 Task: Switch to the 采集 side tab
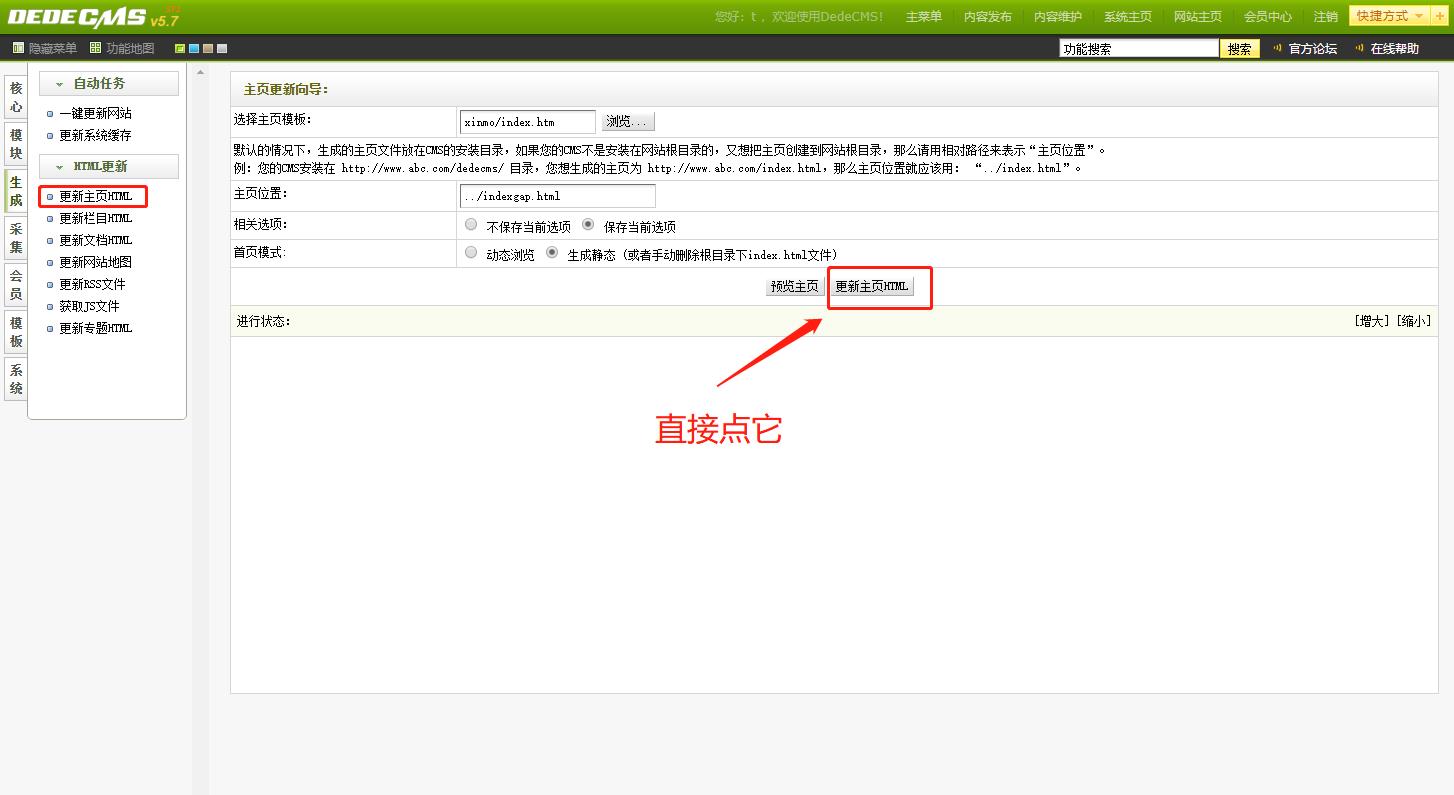click(x=16, y=238)
